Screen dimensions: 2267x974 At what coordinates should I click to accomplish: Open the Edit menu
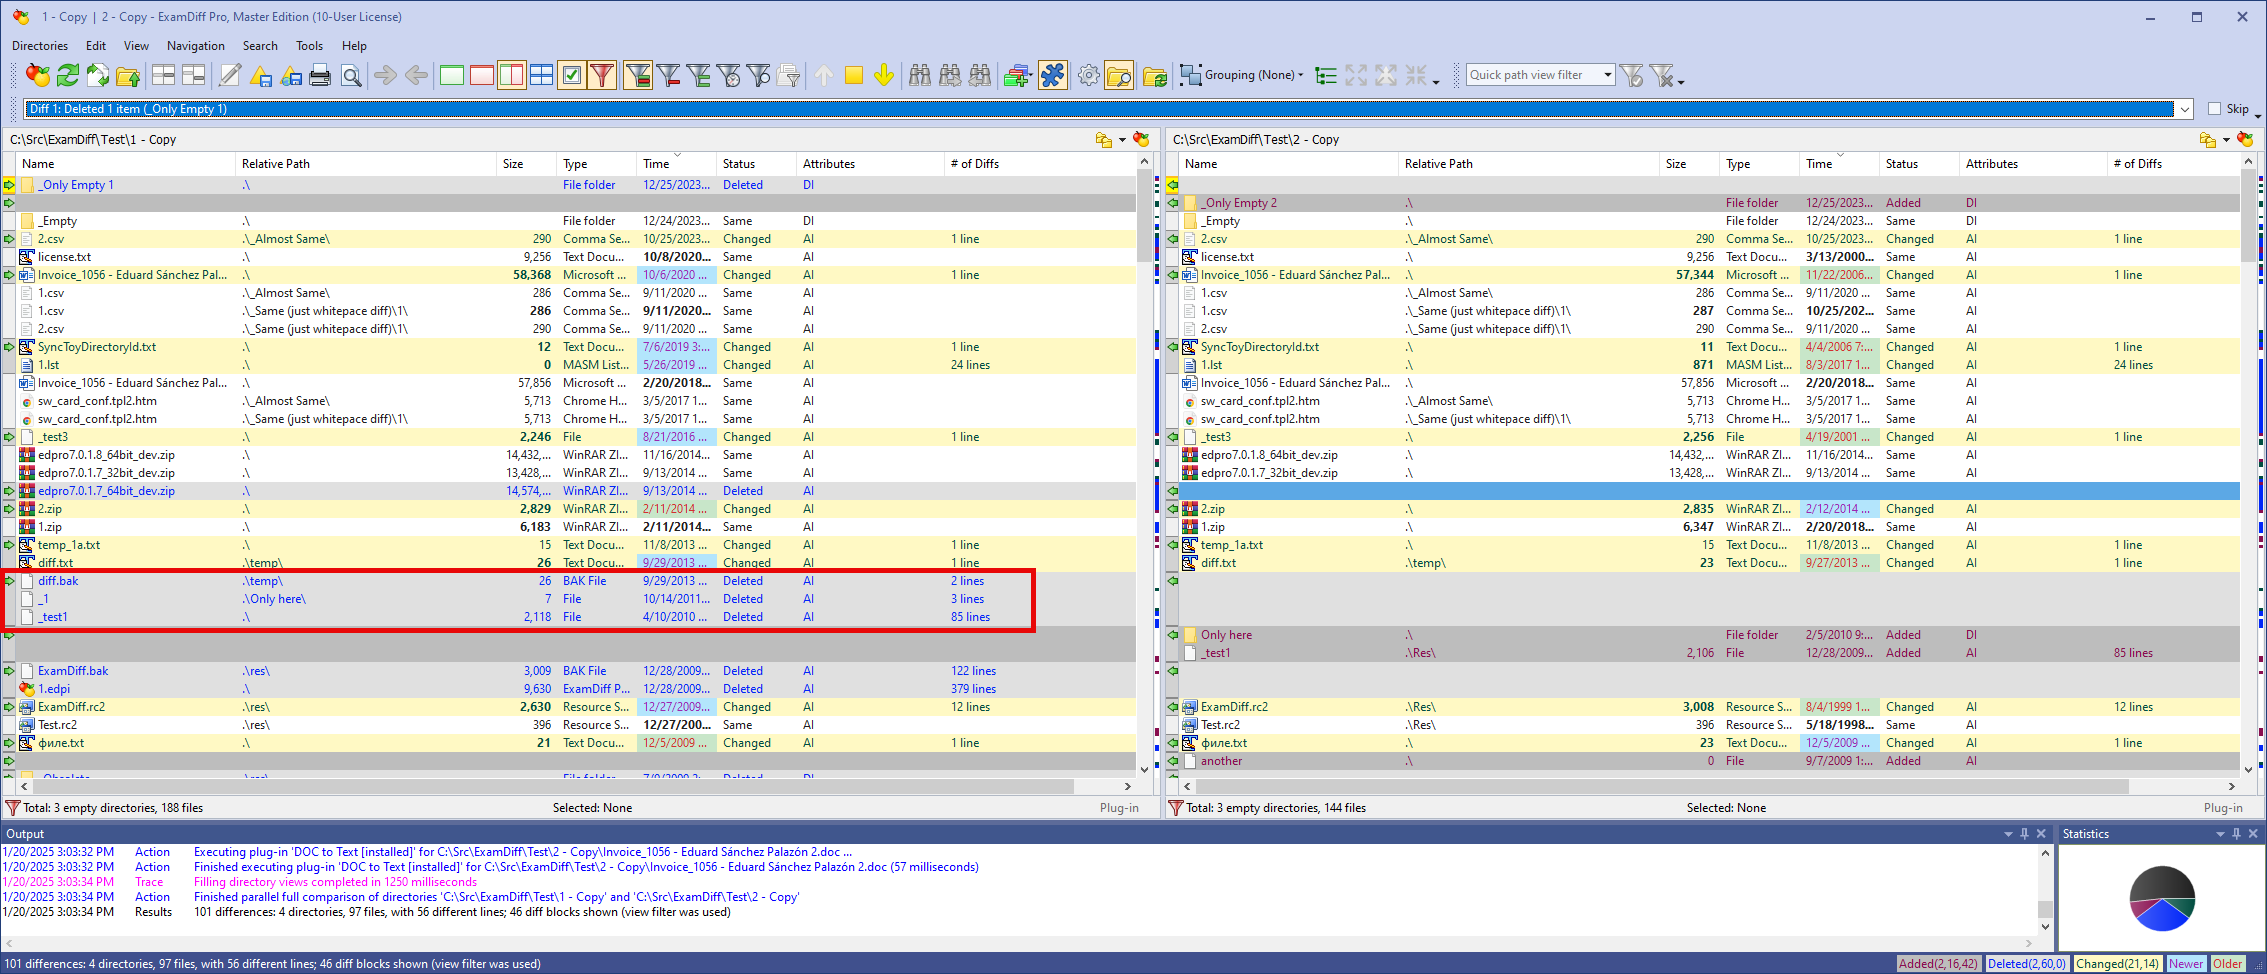click(x=96, y=46)
